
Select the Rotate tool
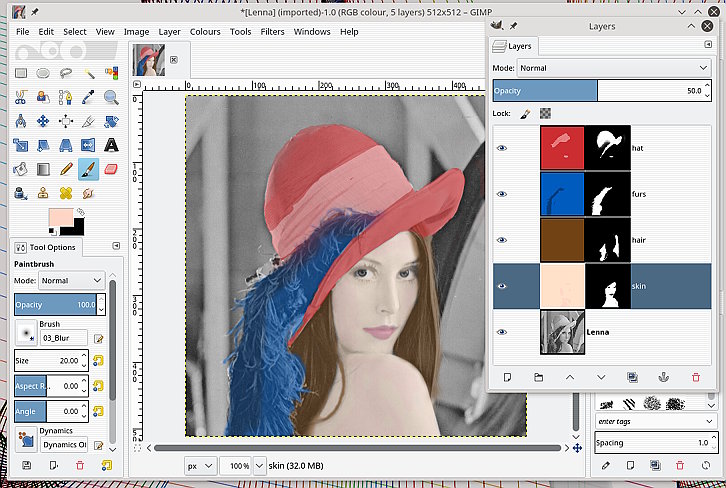[x=111, y=121]
